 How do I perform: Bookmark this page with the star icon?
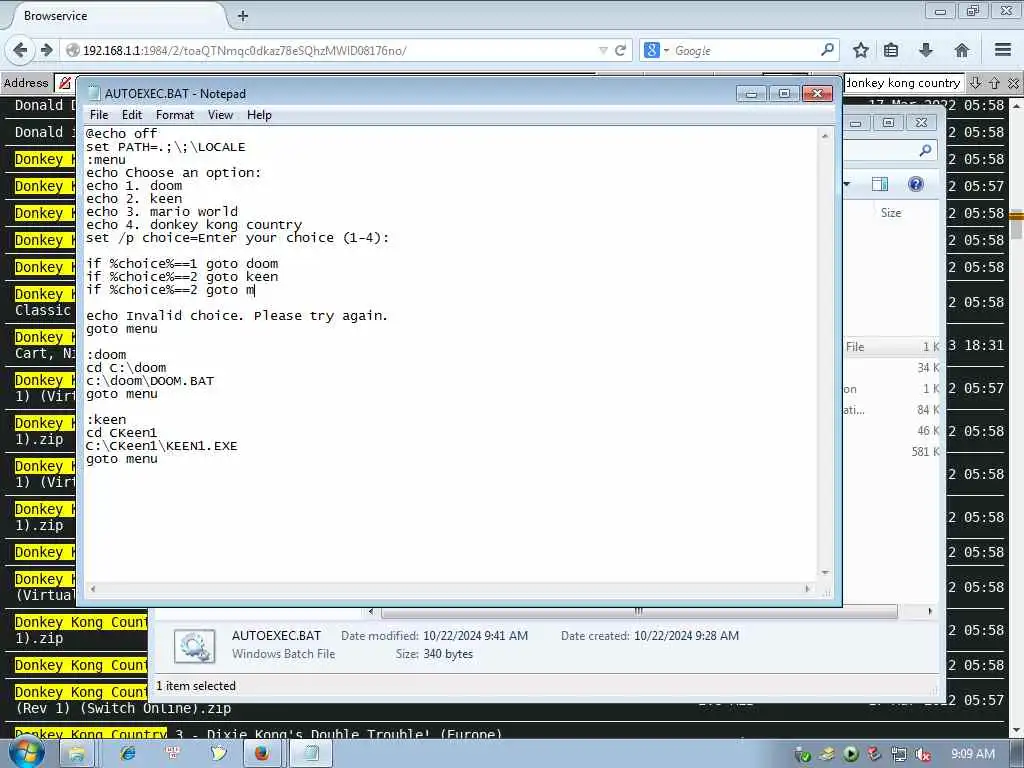(861, 50)
